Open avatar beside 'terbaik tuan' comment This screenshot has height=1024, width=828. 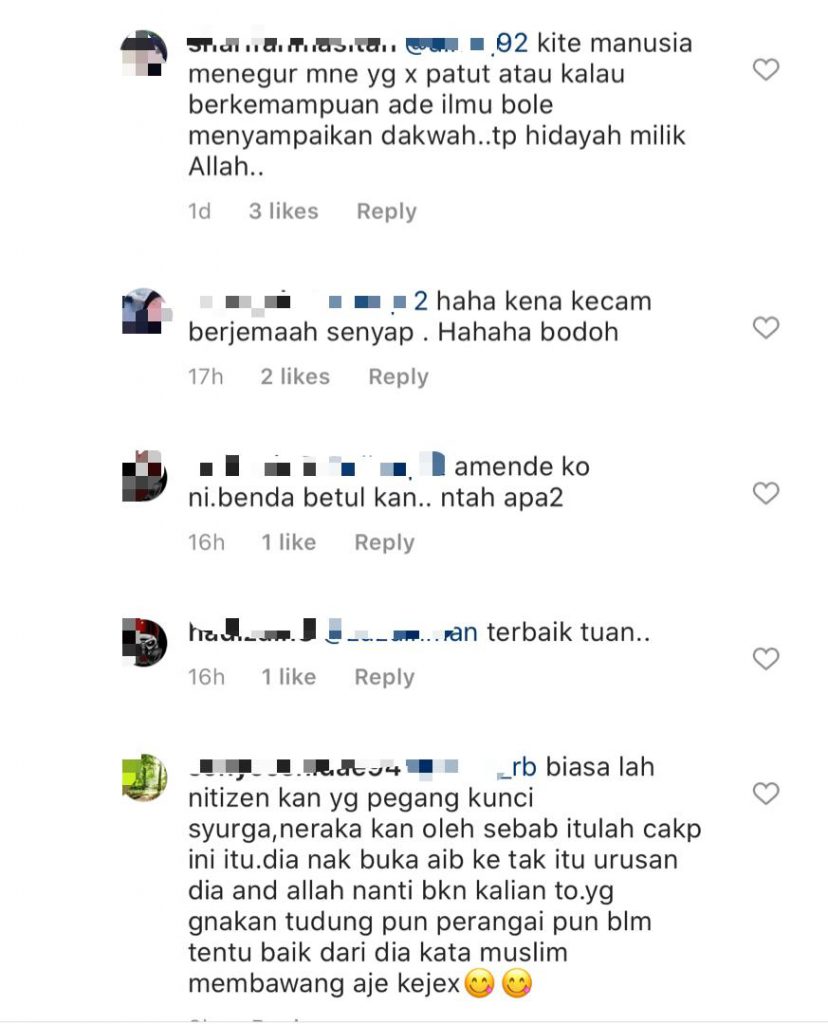(x=144, y=643)
